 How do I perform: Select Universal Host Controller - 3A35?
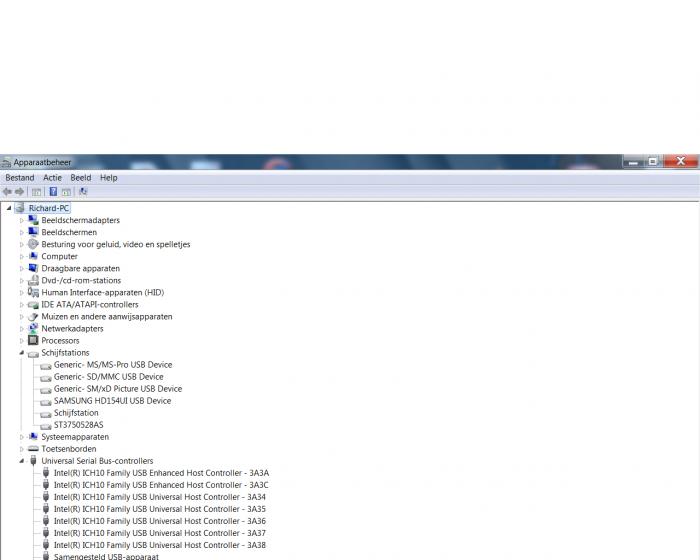point(160,509)
